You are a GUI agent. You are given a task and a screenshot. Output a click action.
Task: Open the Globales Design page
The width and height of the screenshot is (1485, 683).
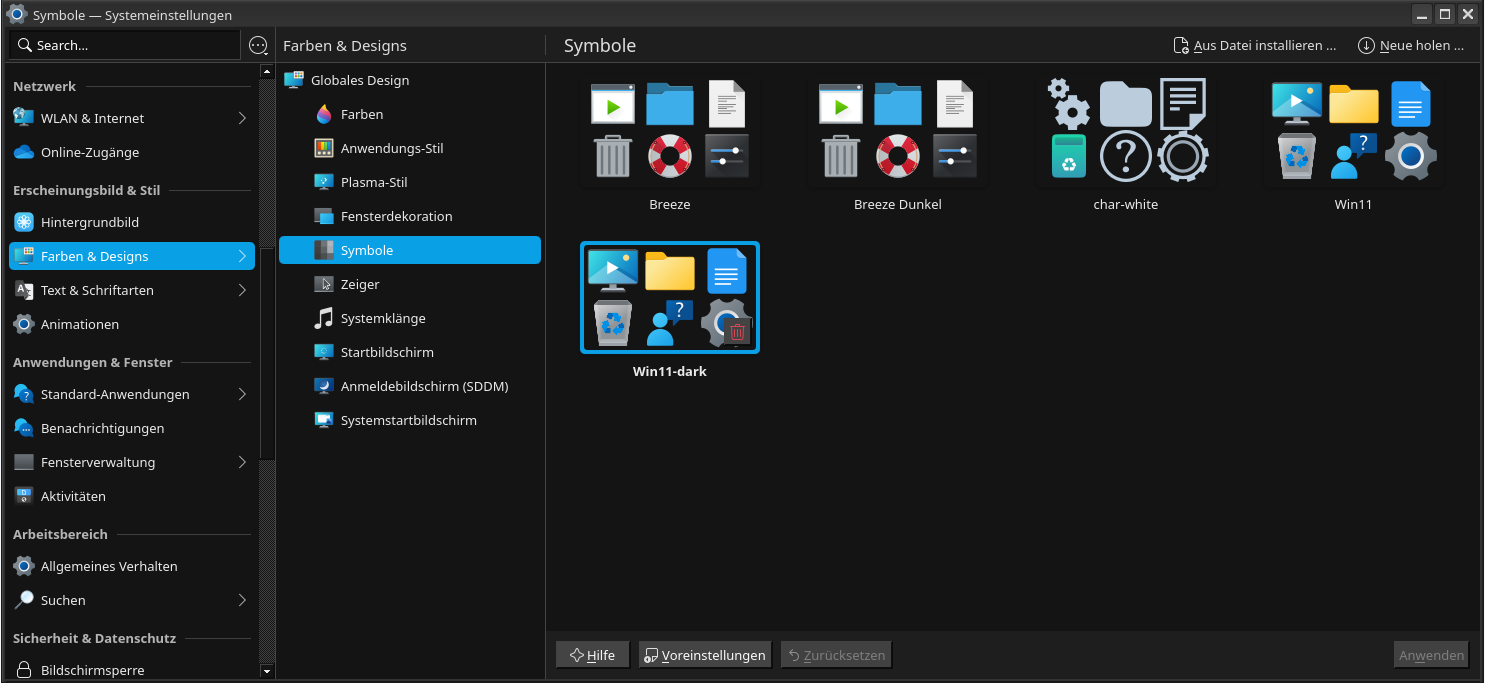[410, 80]
